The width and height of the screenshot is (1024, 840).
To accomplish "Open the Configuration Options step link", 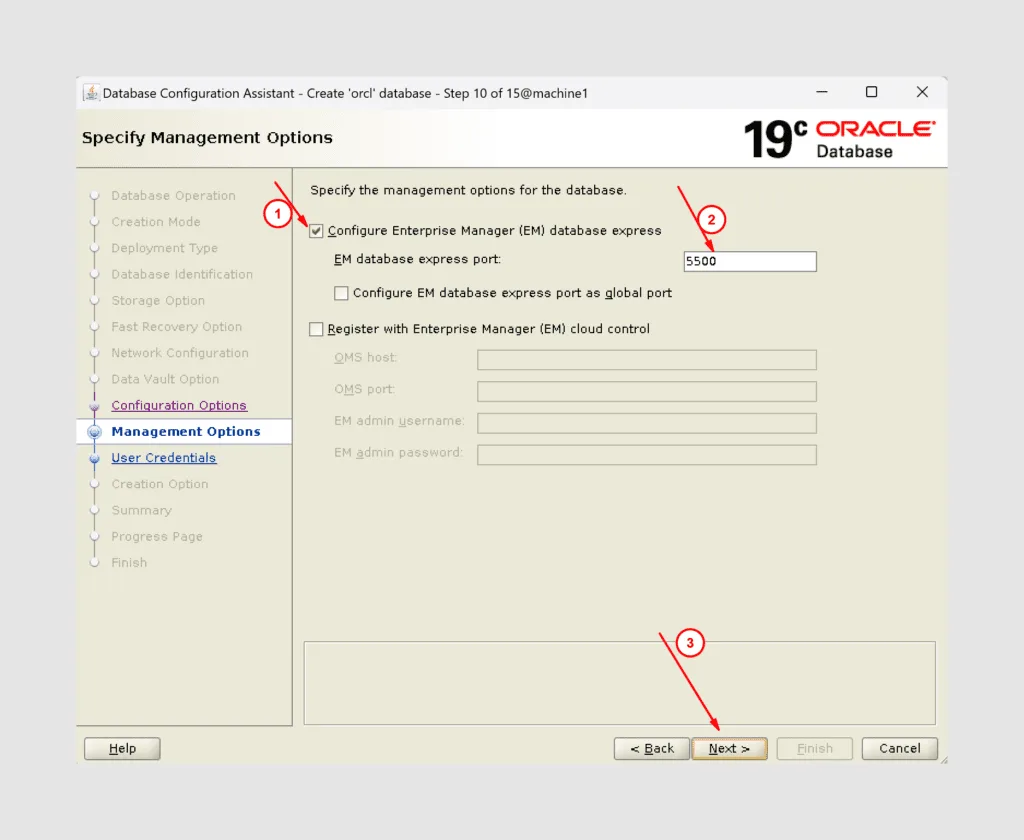I will point(179,405).
